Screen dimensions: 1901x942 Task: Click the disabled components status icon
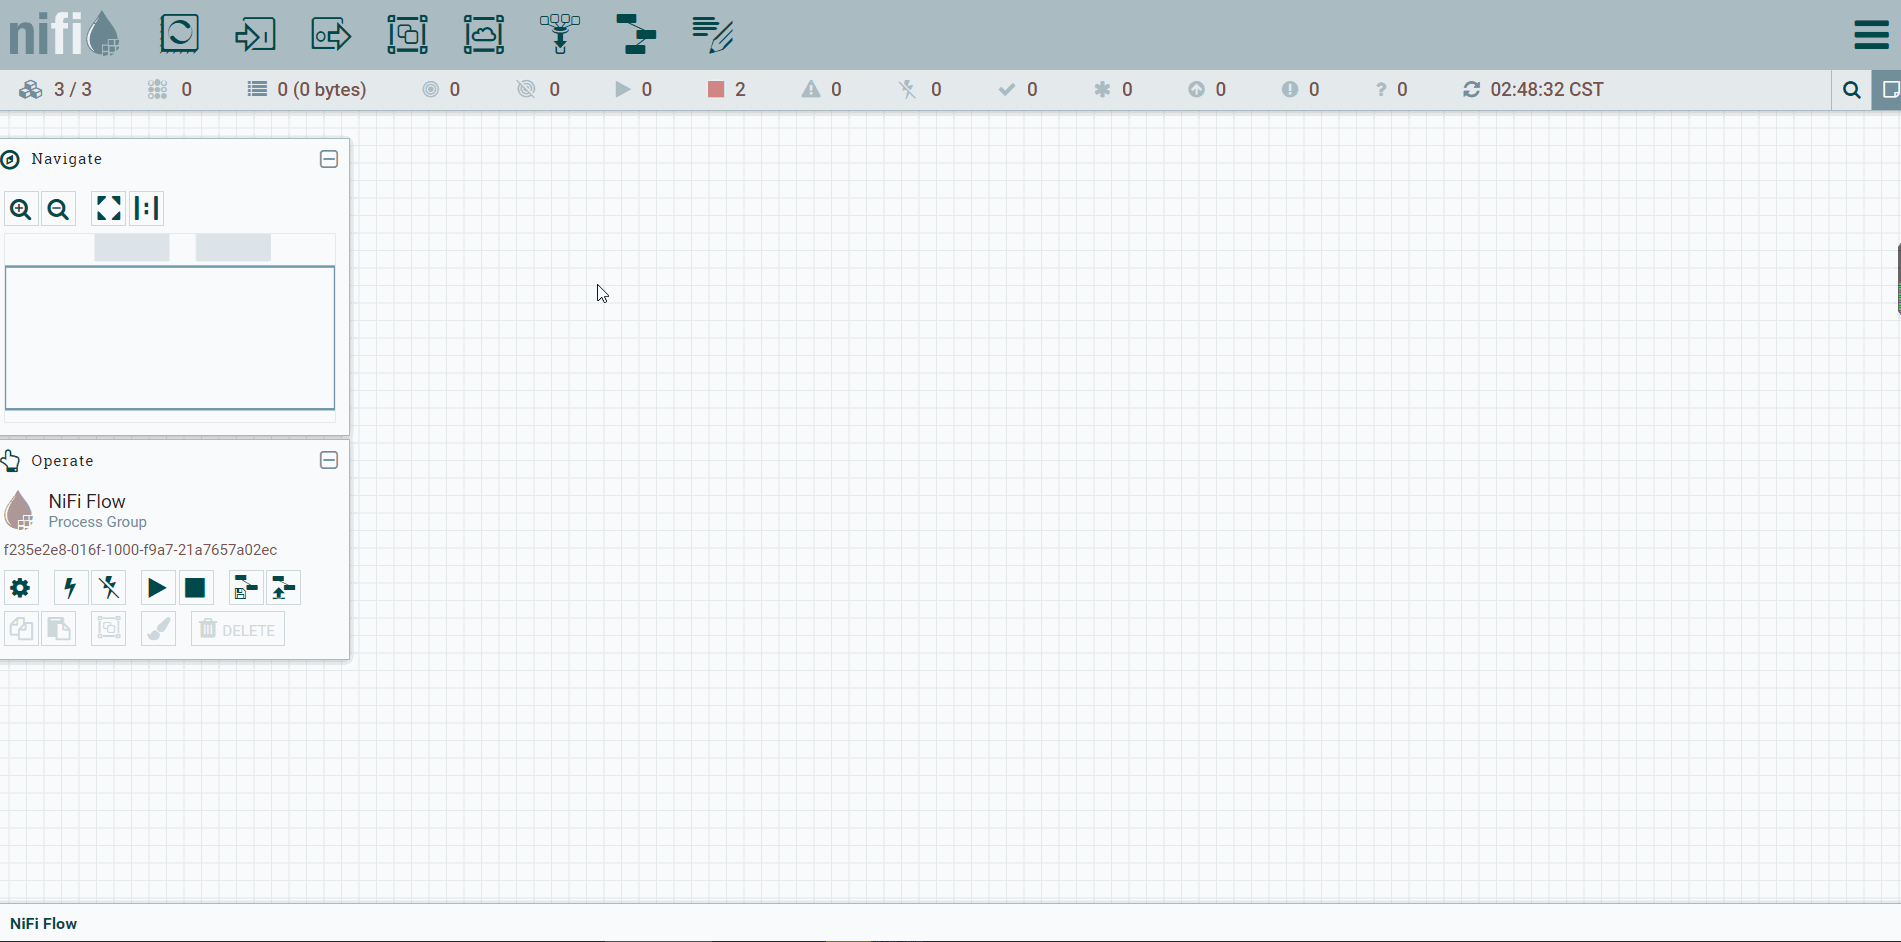(907, 90)
